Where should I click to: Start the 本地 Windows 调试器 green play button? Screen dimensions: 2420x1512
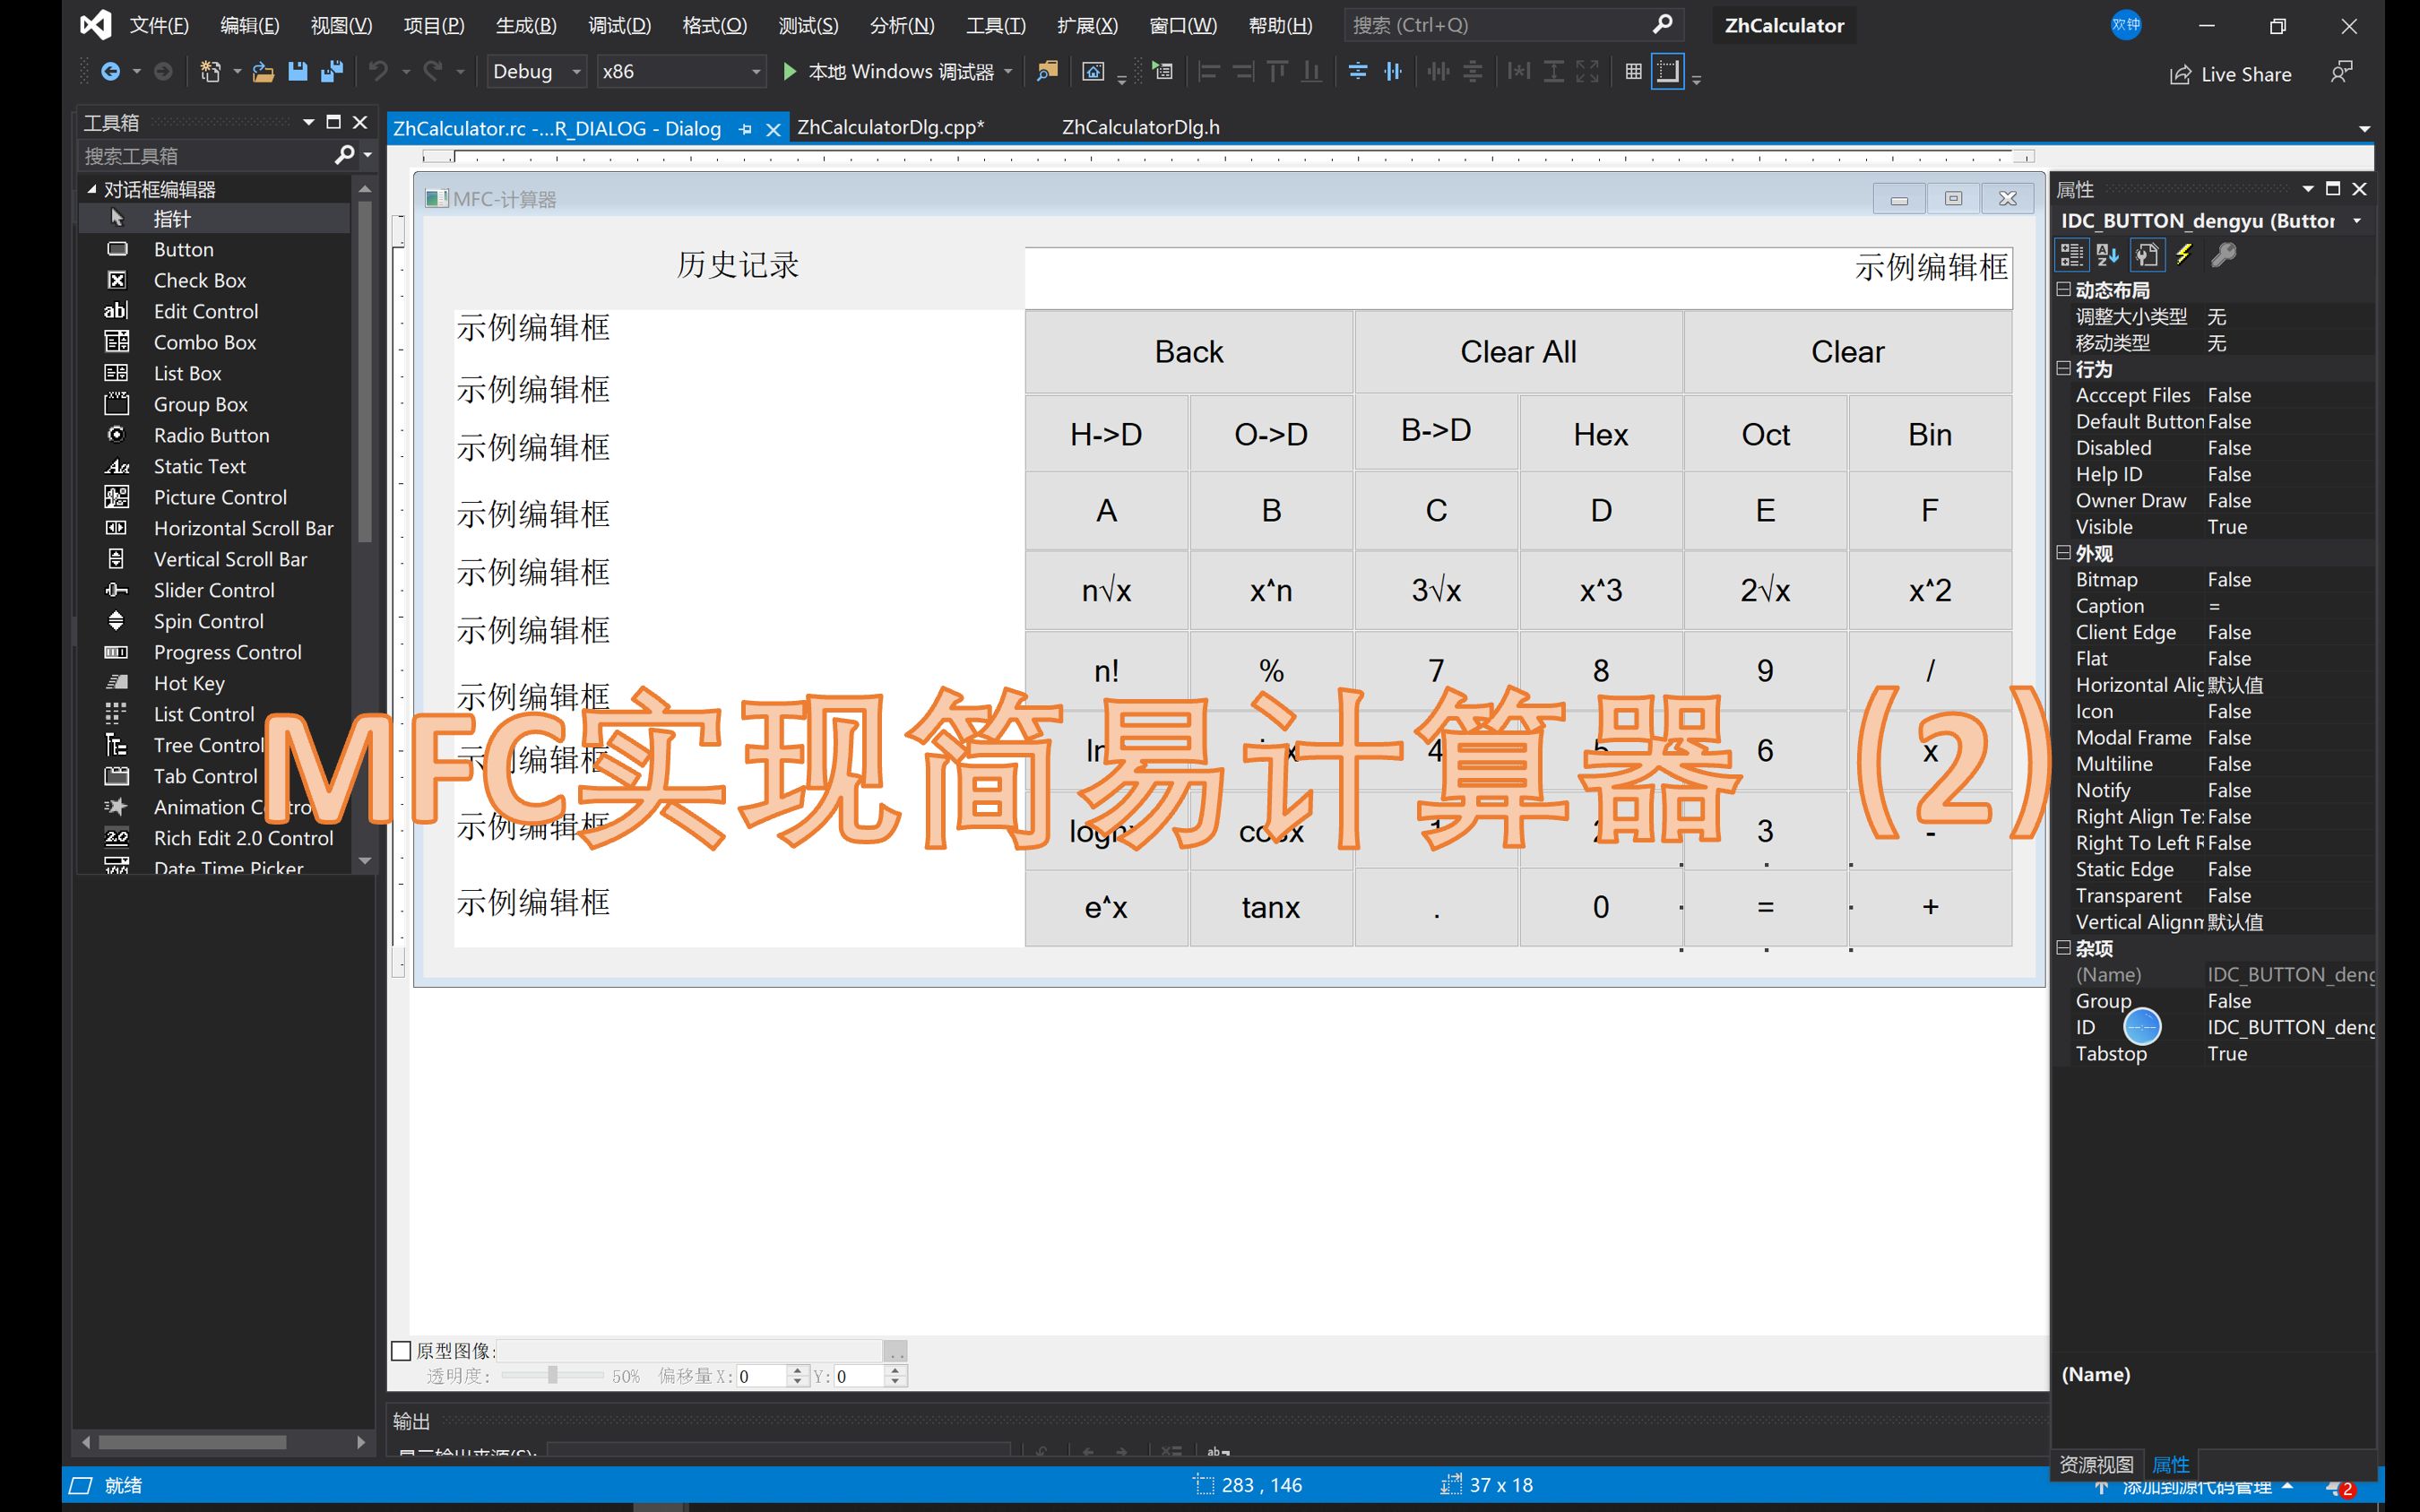click(x=789, y=71)
